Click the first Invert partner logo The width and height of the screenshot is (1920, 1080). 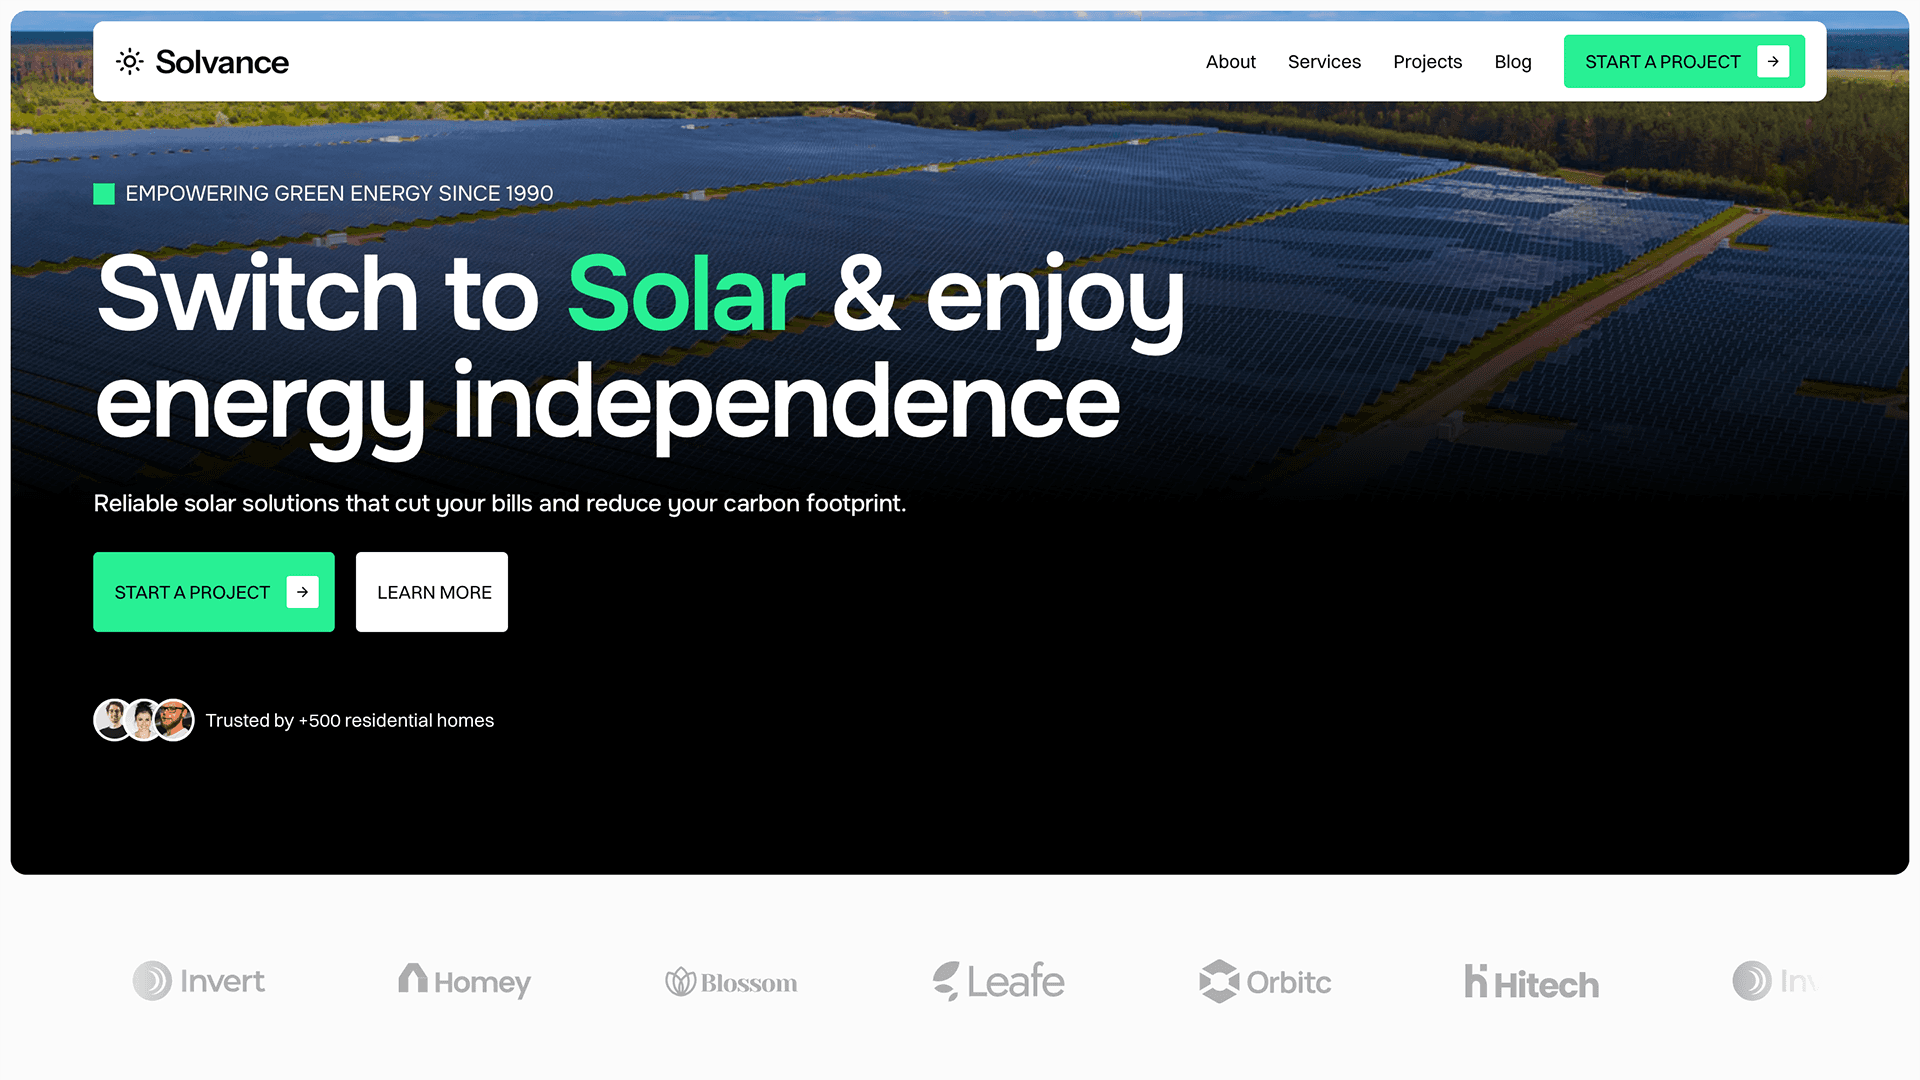[x=199, y=981]
